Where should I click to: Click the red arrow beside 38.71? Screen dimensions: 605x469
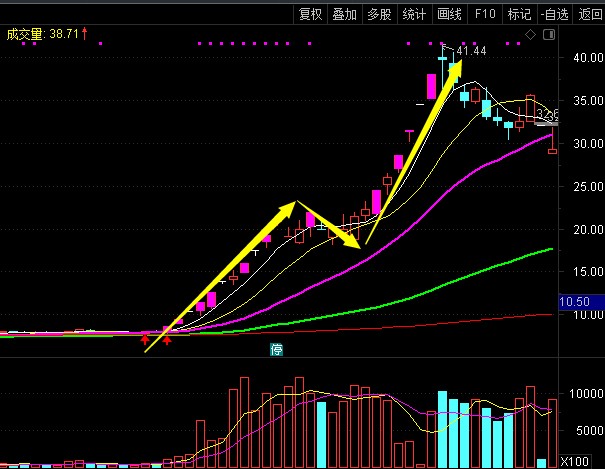(86, 34)
